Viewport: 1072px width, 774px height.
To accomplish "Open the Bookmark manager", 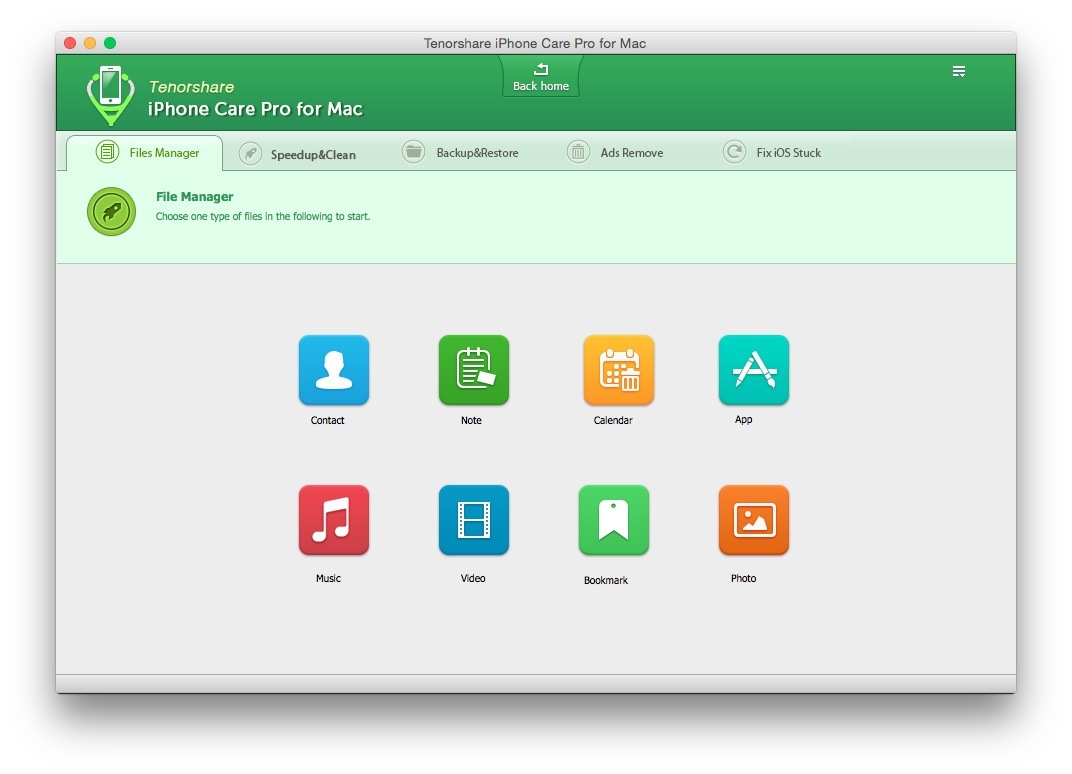I will (613, 519).
